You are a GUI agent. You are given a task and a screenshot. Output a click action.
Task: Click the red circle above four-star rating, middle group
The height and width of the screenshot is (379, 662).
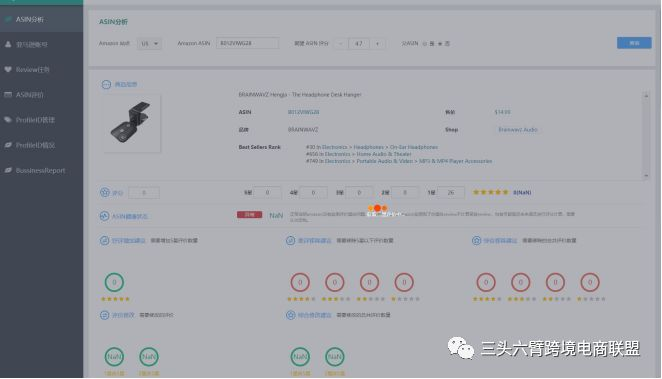point(300,282)
